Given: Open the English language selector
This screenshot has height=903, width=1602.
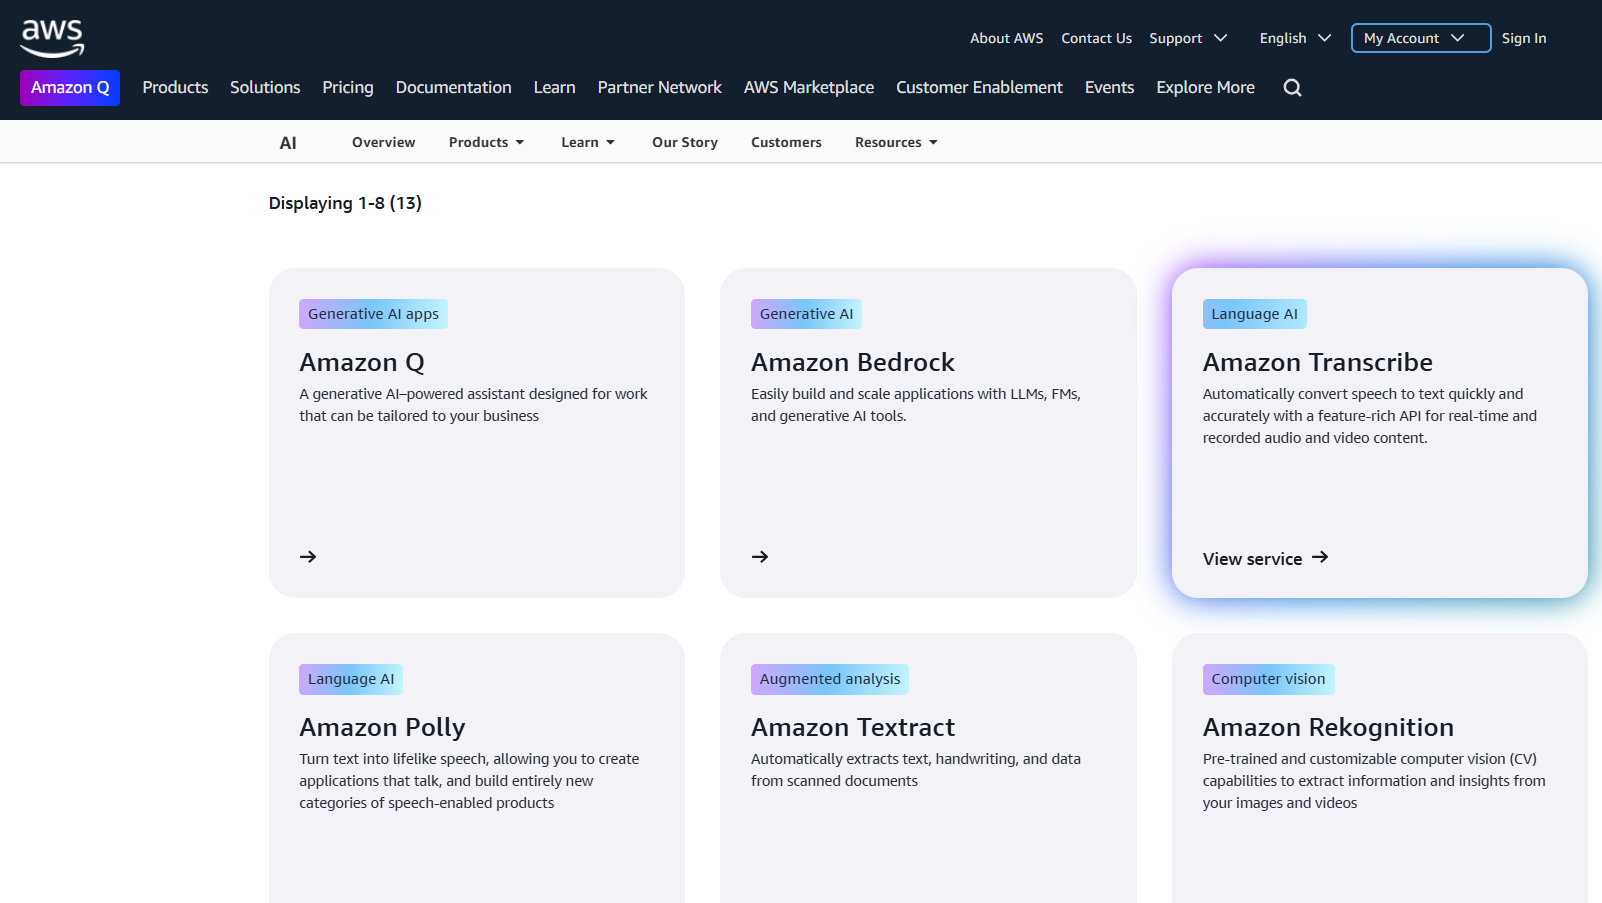Looking at the screenshot, I should pos(1295,38).
